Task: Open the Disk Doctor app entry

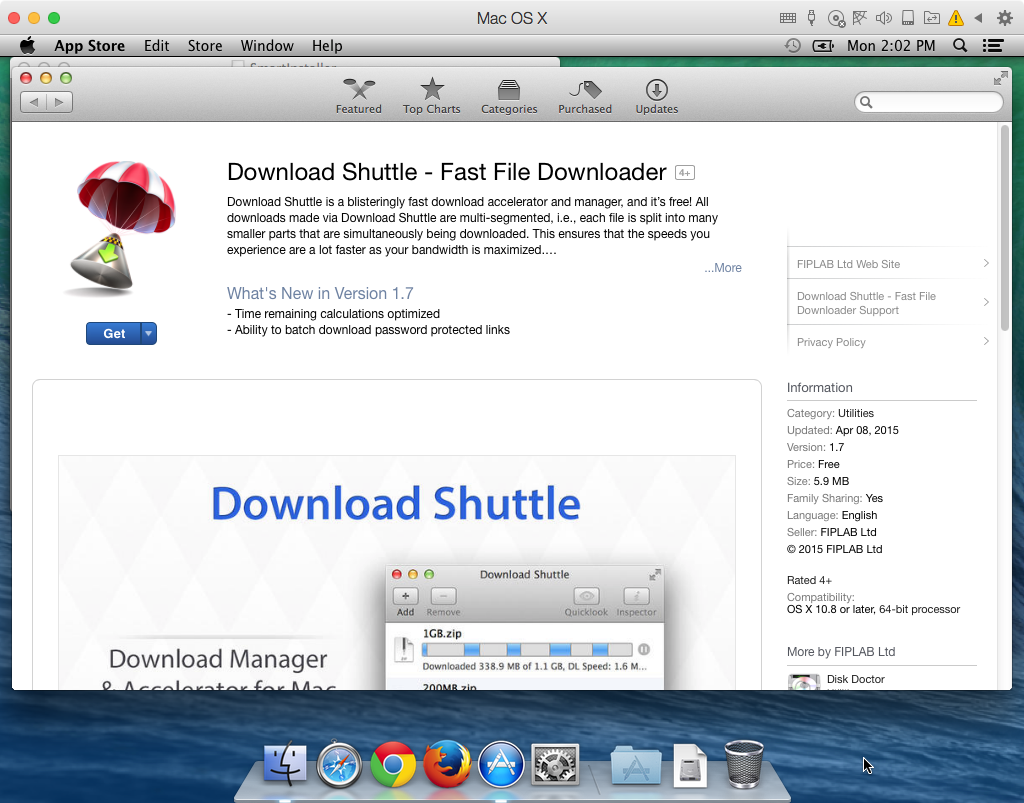Action: [856, 679]
